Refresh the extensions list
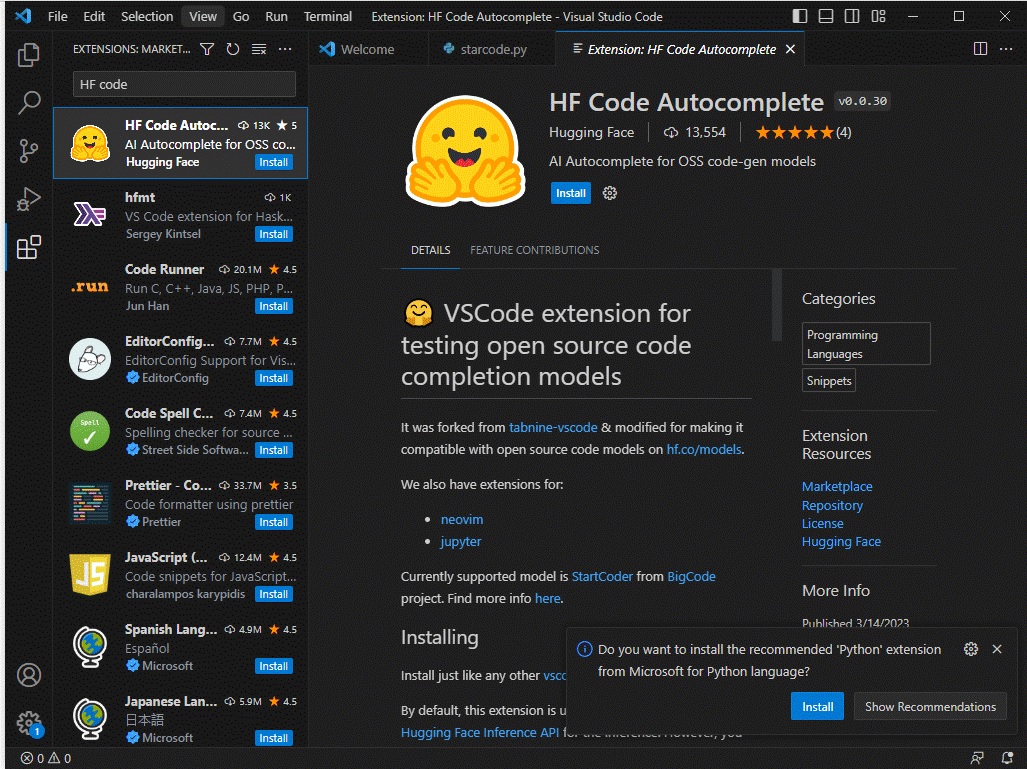1027x769 pixels. (x=233, y=49)
